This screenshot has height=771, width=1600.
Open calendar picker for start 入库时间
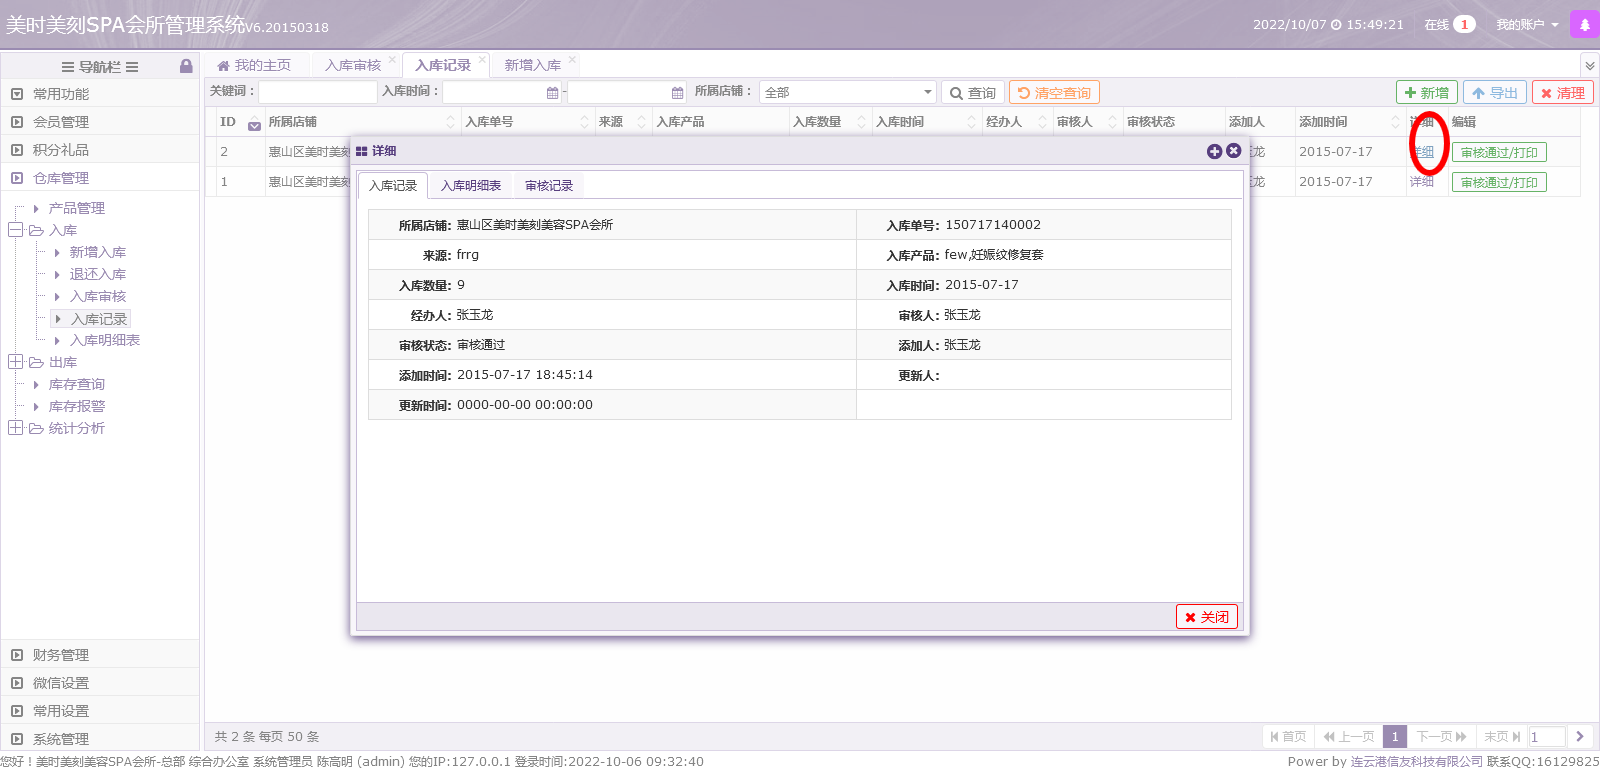pyautogui.click(x=553, y=93)
